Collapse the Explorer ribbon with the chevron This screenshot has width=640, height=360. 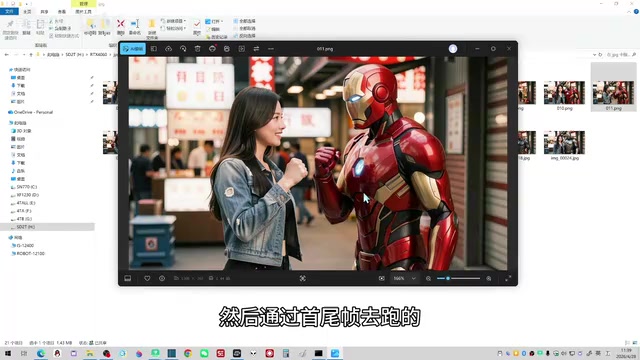point(629,12)
